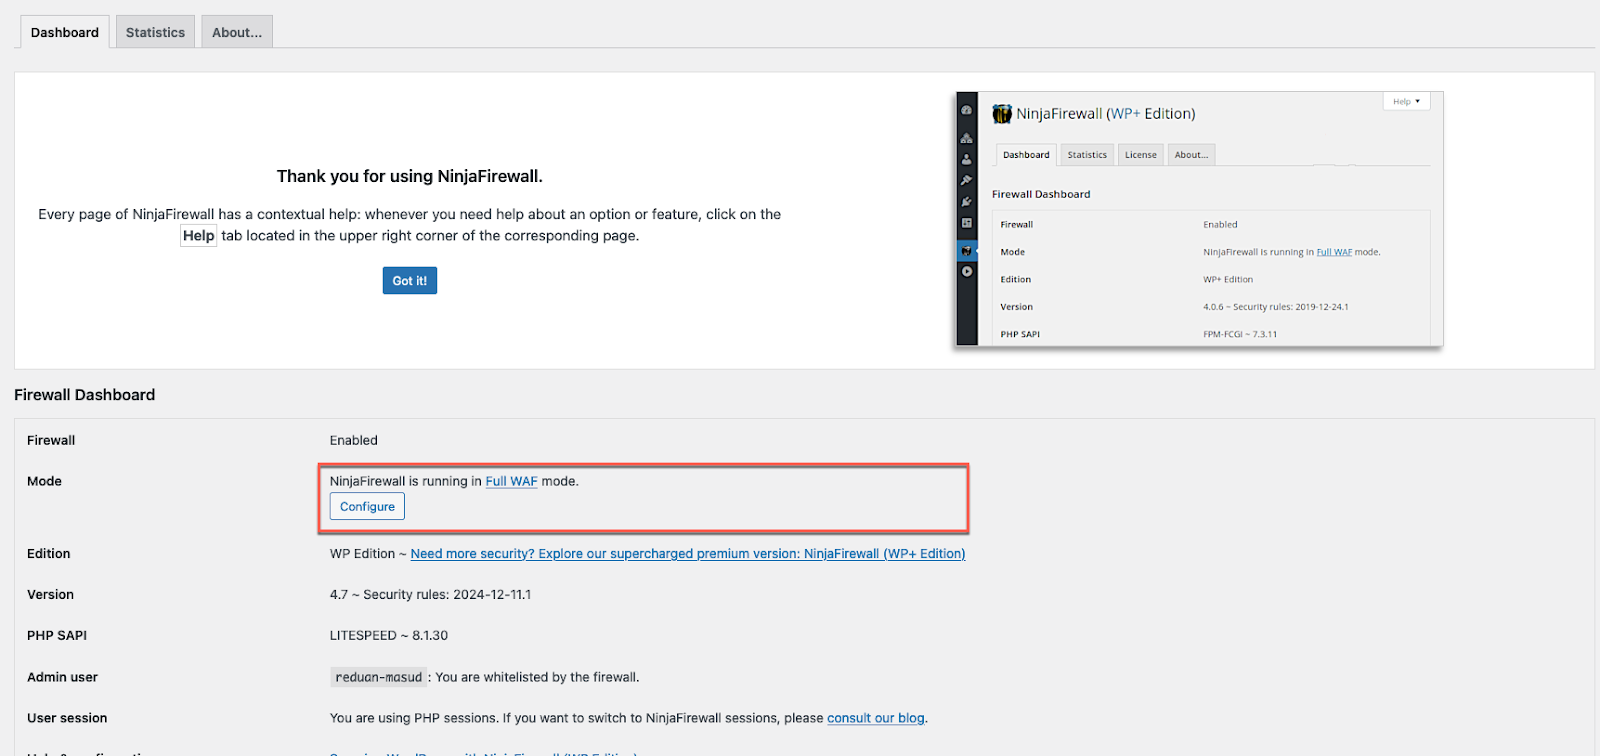Click the Configure button under Mode
Viewport: 1600px width, 756px height.
(x=367, y=507)
